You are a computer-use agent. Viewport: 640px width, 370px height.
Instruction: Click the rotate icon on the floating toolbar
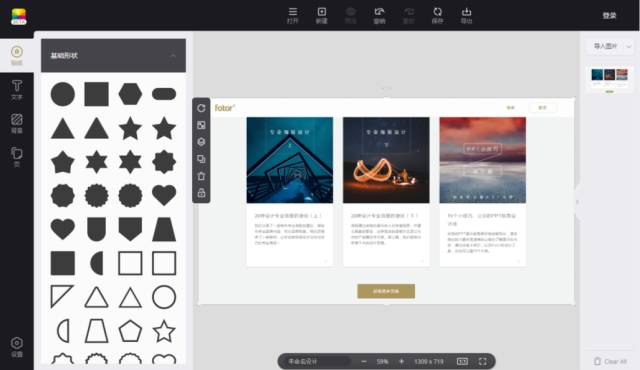pos(201,108)
